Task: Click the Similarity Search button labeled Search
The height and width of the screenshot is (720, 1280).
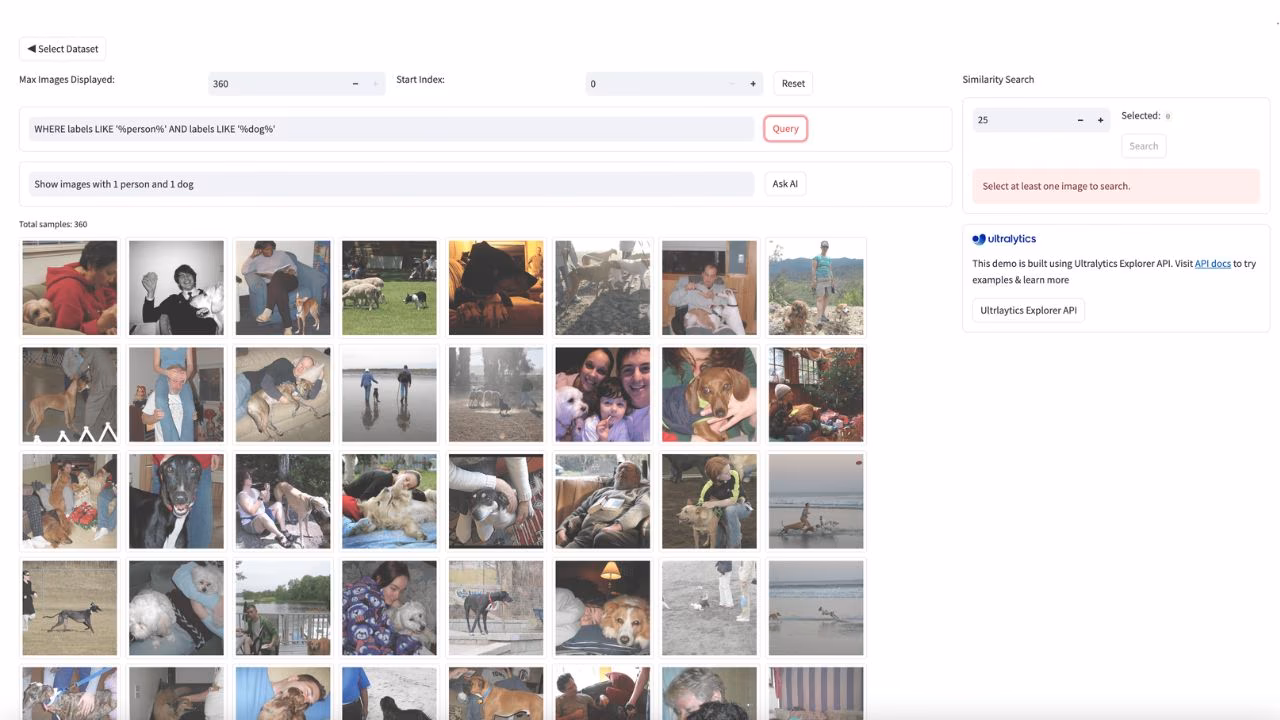Action: pyautogui.click(x=1144, y=146)
